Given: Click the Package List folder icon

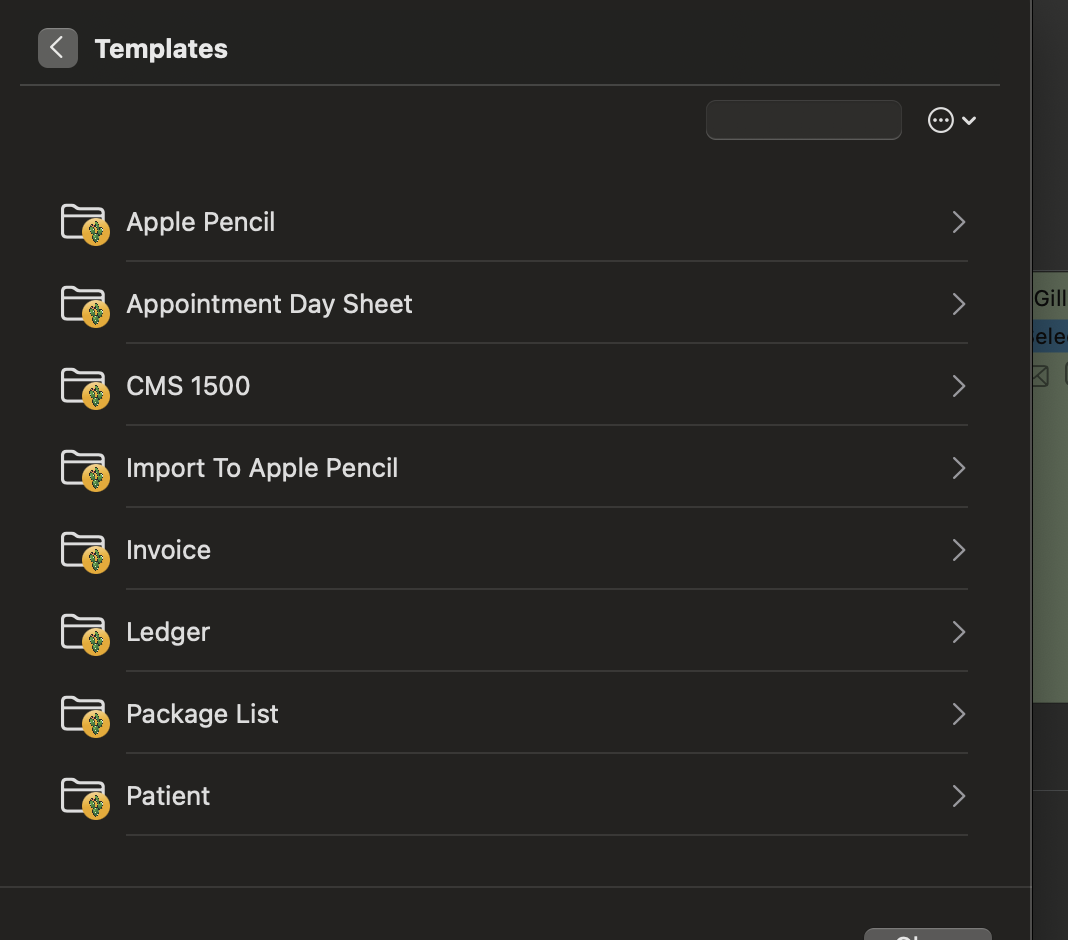Looking at the screenshot, I should click(85, 716).
